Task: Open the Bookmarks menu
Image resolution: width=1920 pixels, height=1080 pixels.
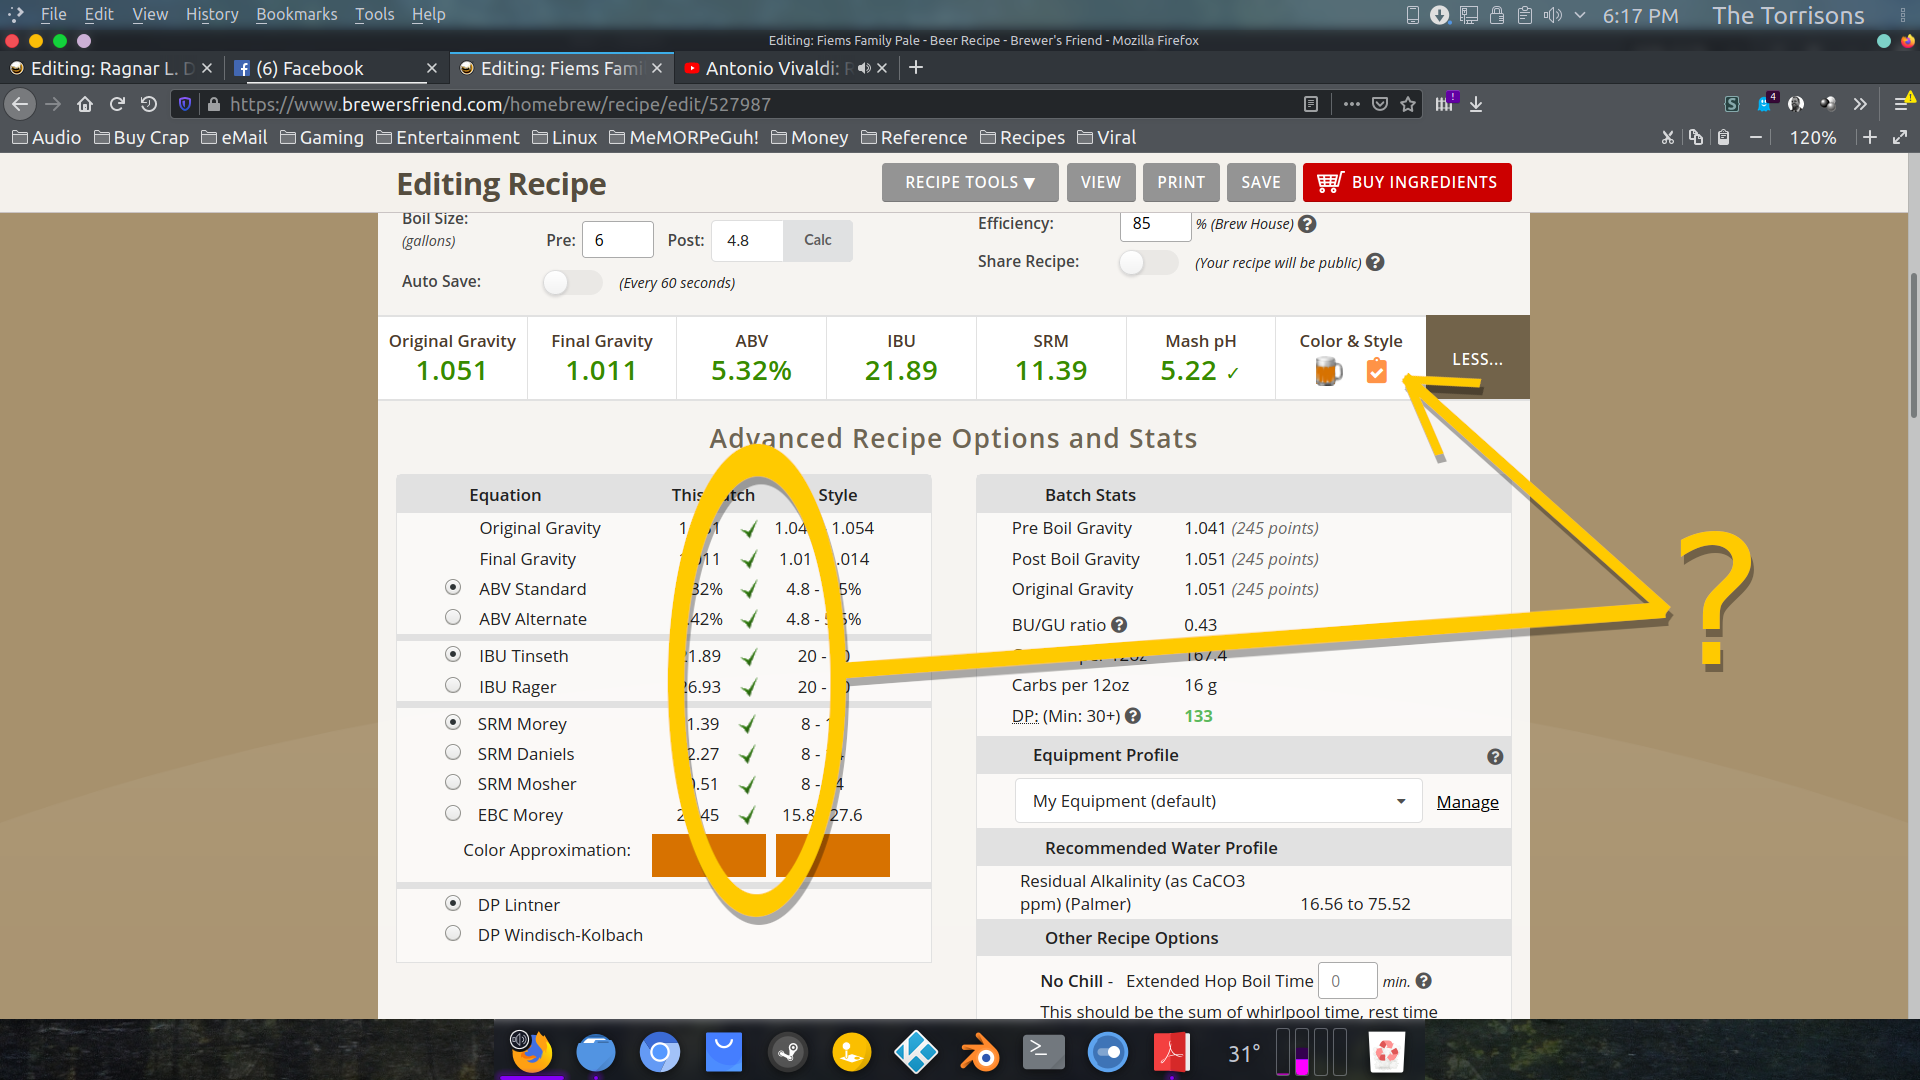Action: [x=296, y=14]
